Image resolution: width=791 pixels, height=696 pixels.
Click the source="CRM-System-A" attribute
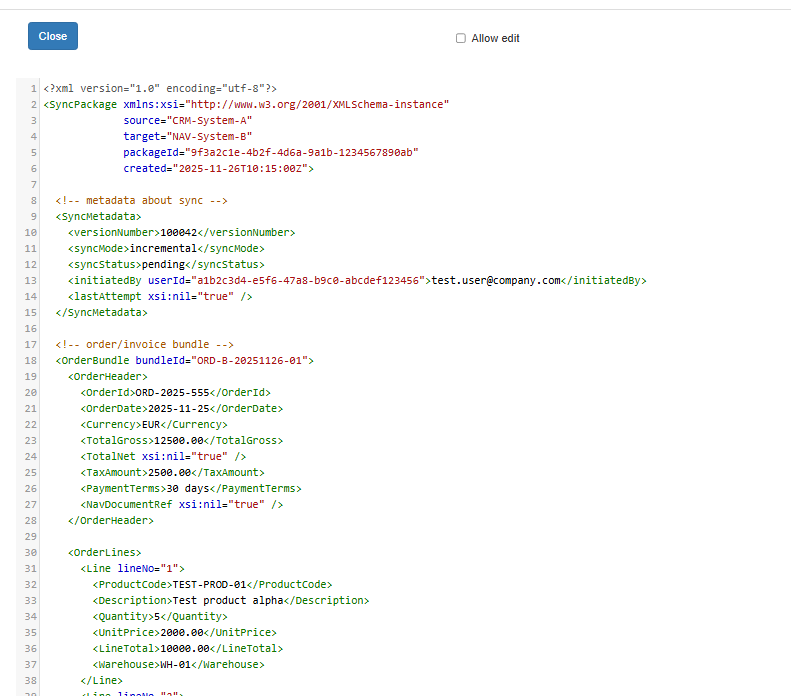point(188,121)
